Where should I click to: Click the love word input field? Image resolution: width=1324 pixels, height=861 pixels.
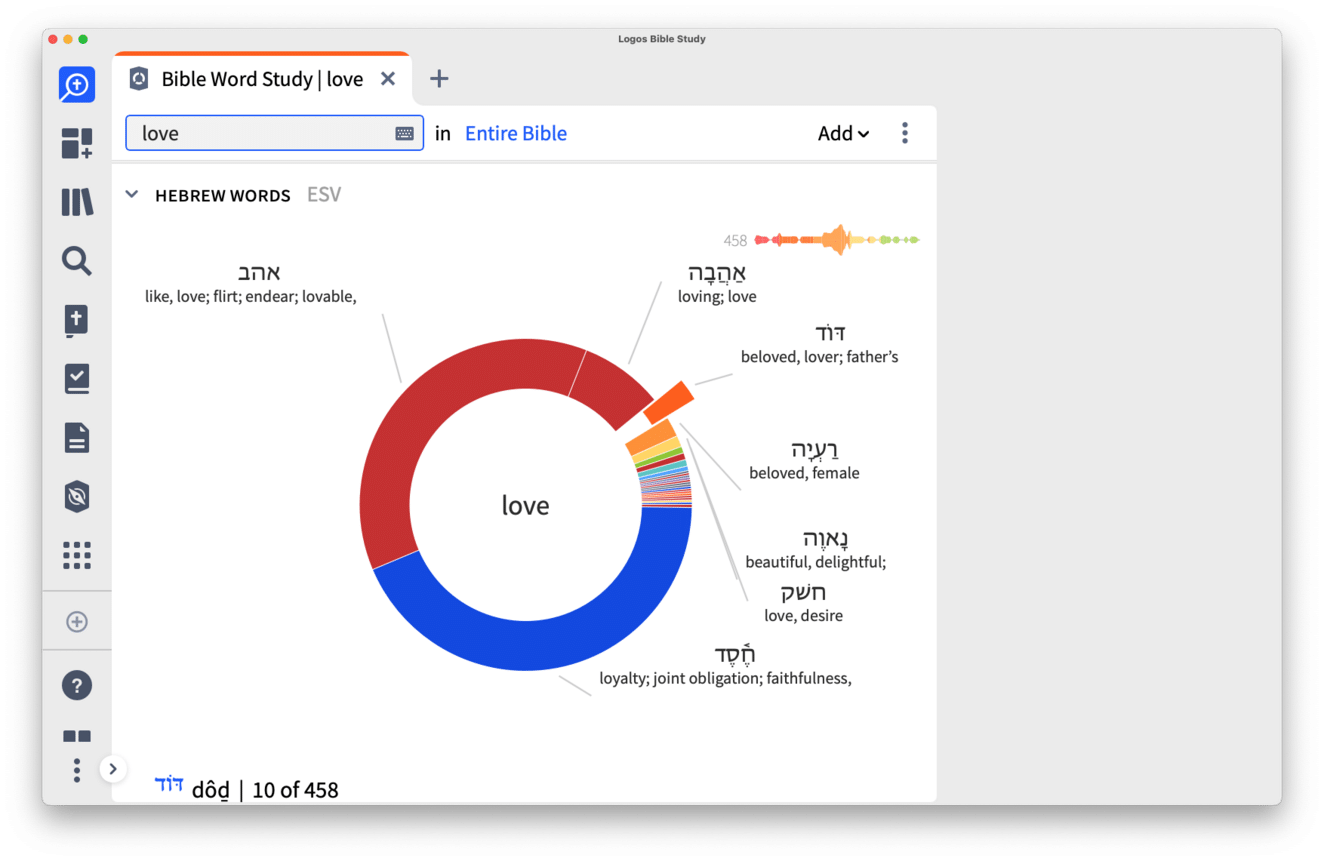click(260, 134)
